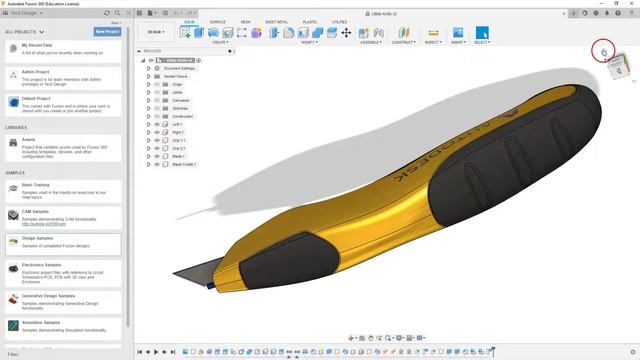Image resolution: width=640 pixels, height=360 pixels.
Task: Select the Fillet tool in Modify
Action: [x=289, y=33]
